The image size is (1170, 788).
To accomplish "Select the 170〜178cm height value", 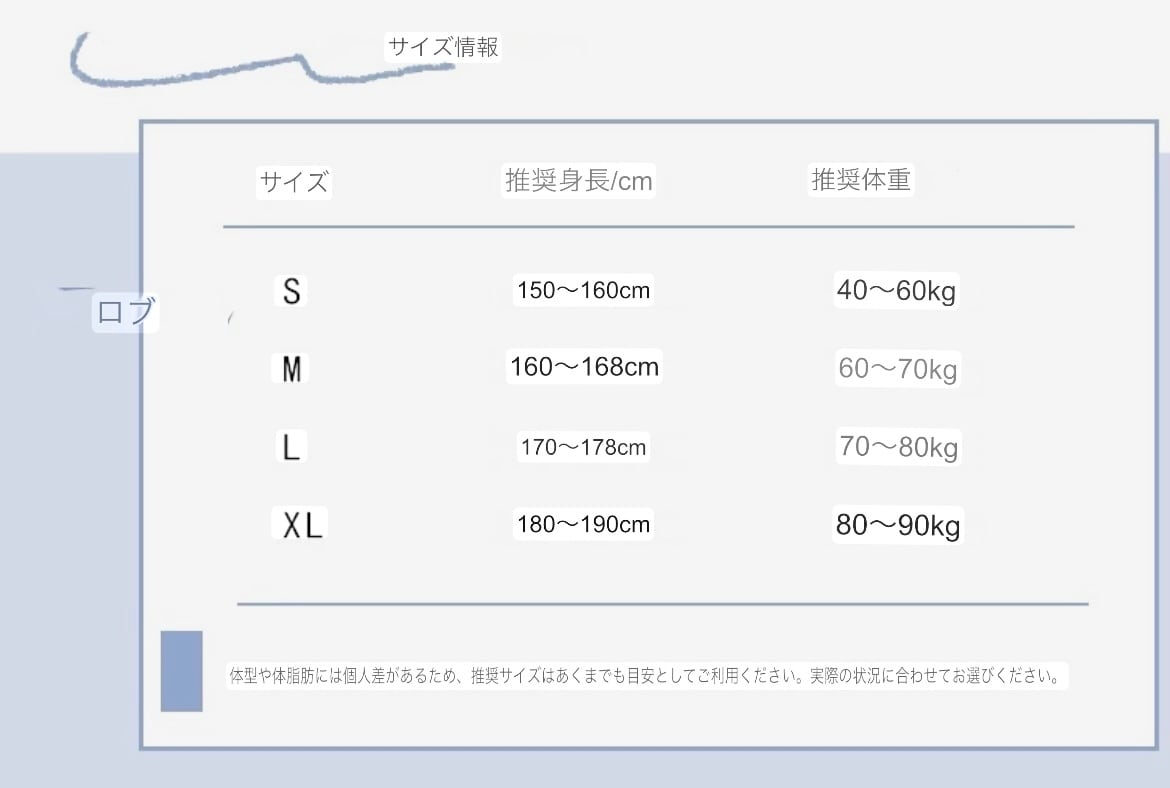I will click(x=583, y=447).
